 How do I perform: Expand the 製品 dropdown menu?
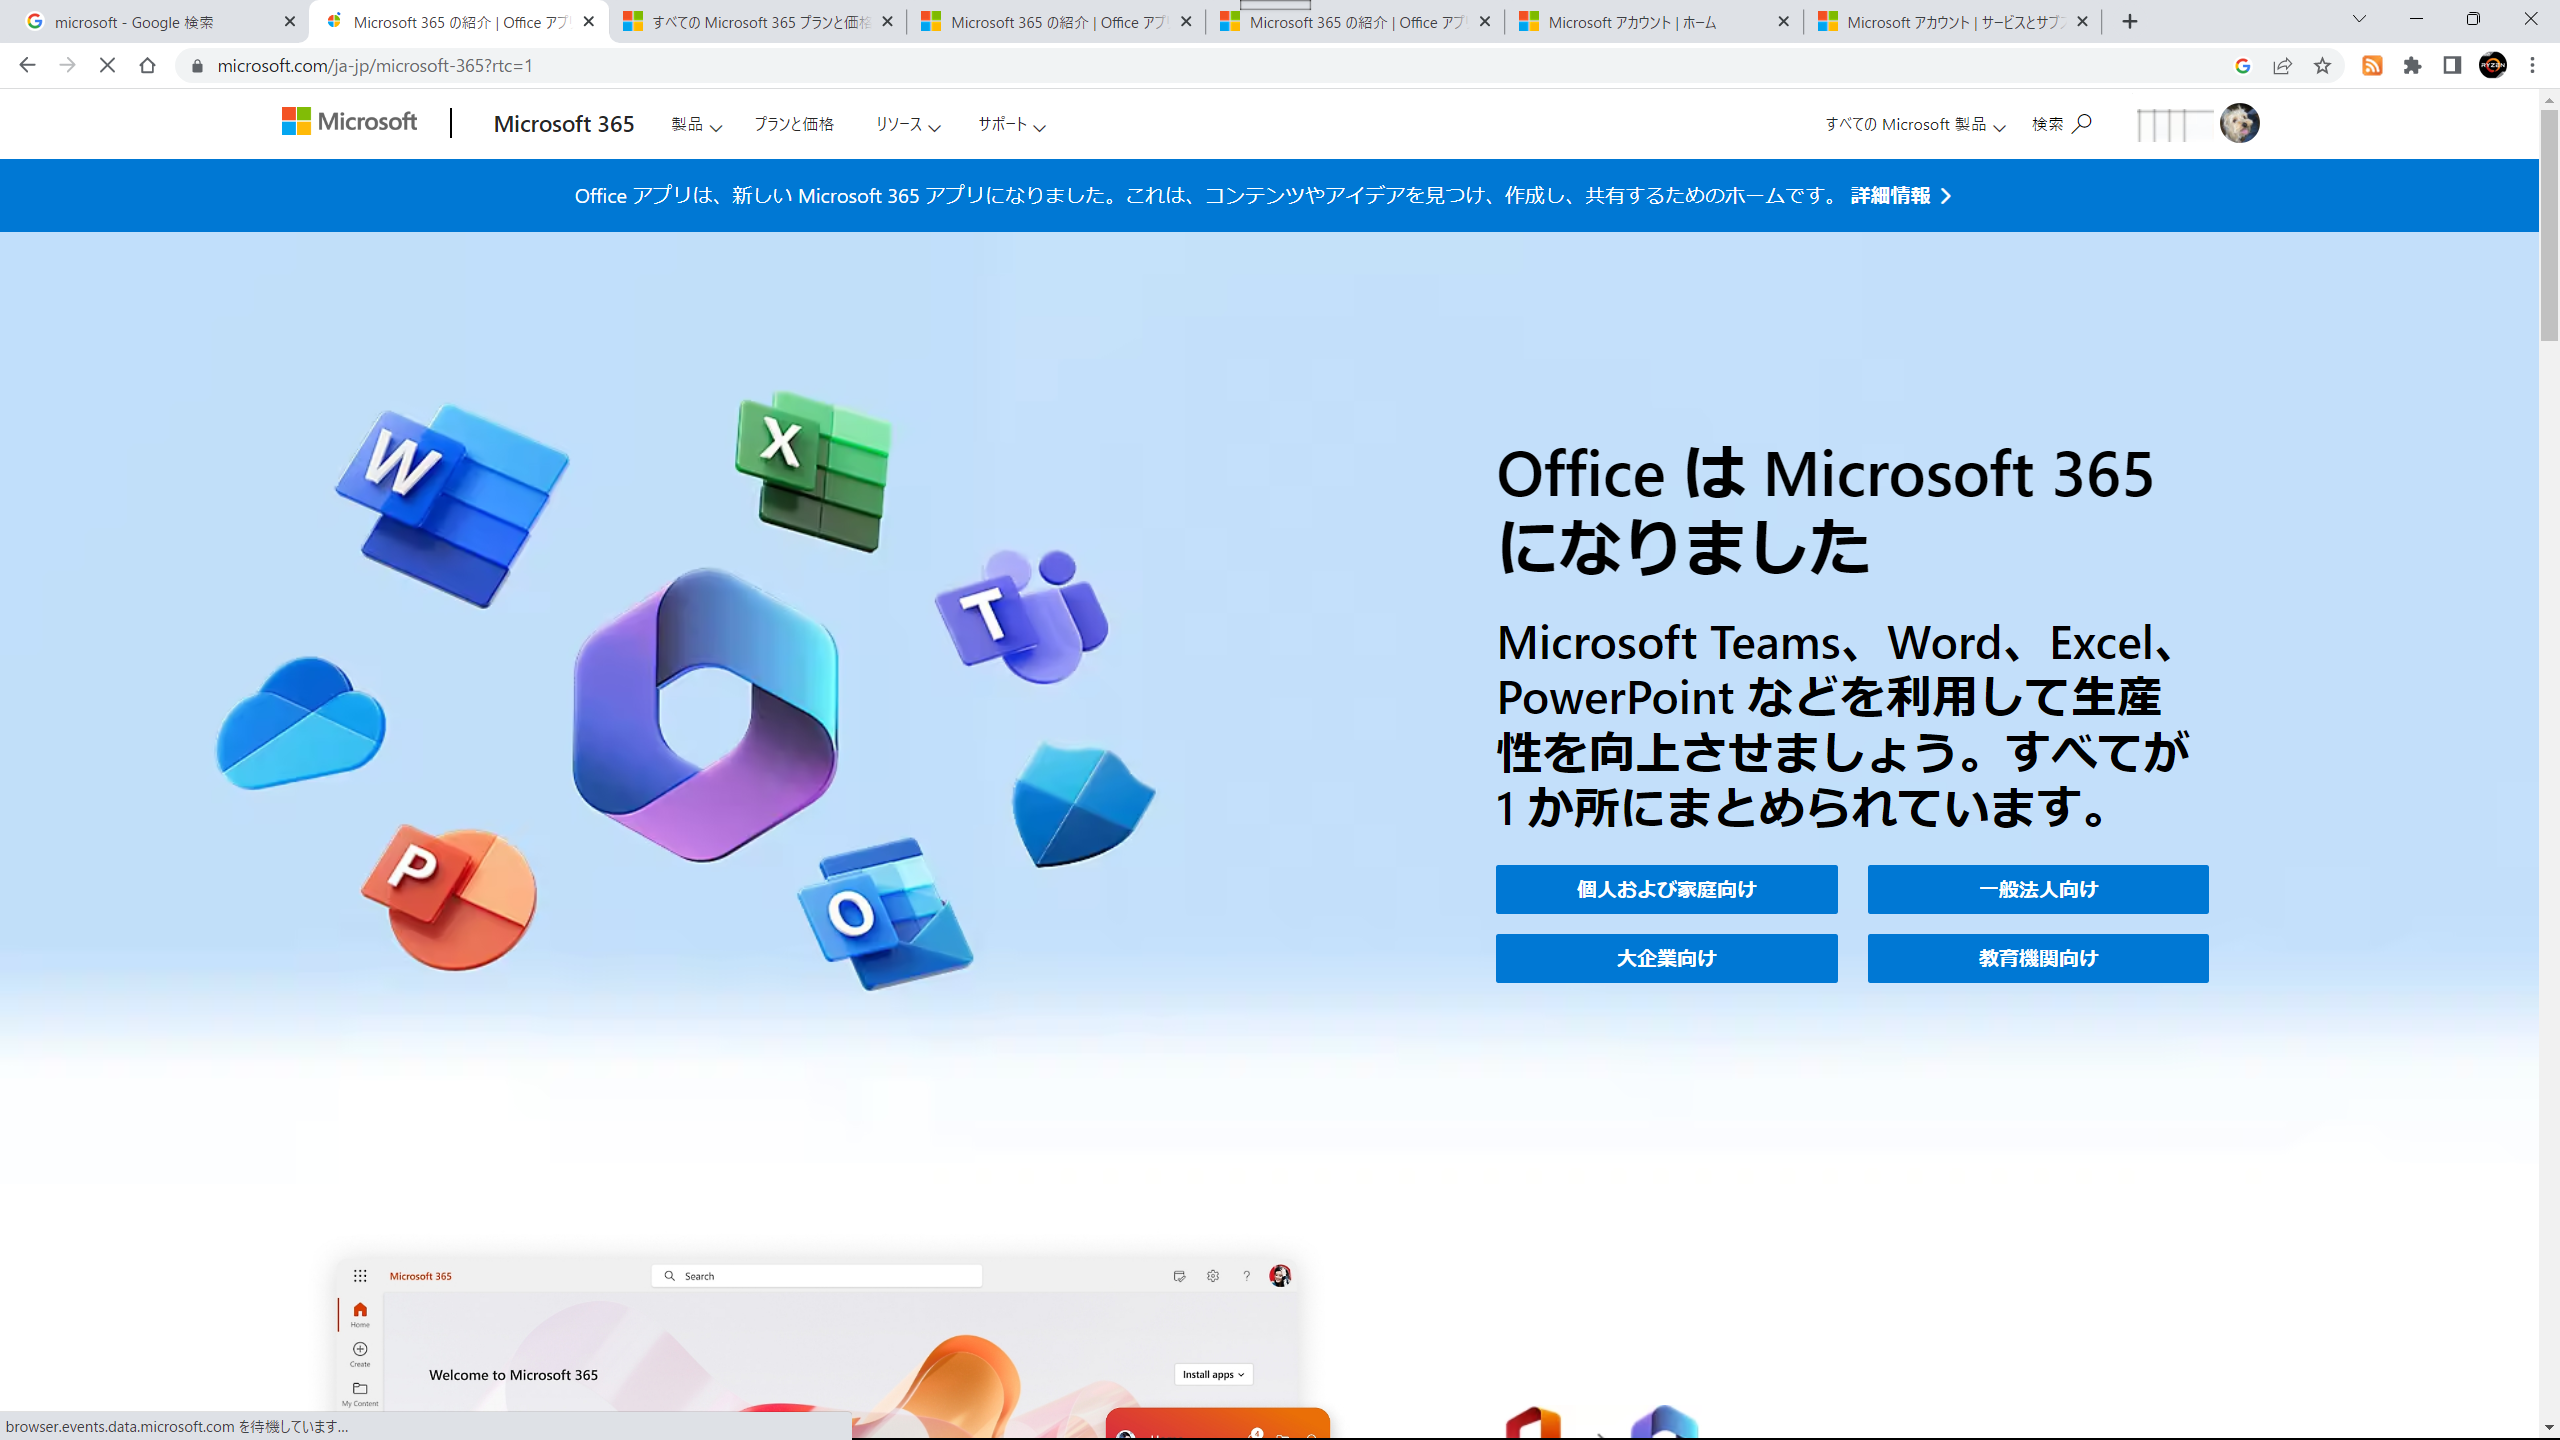pos(696,124)
